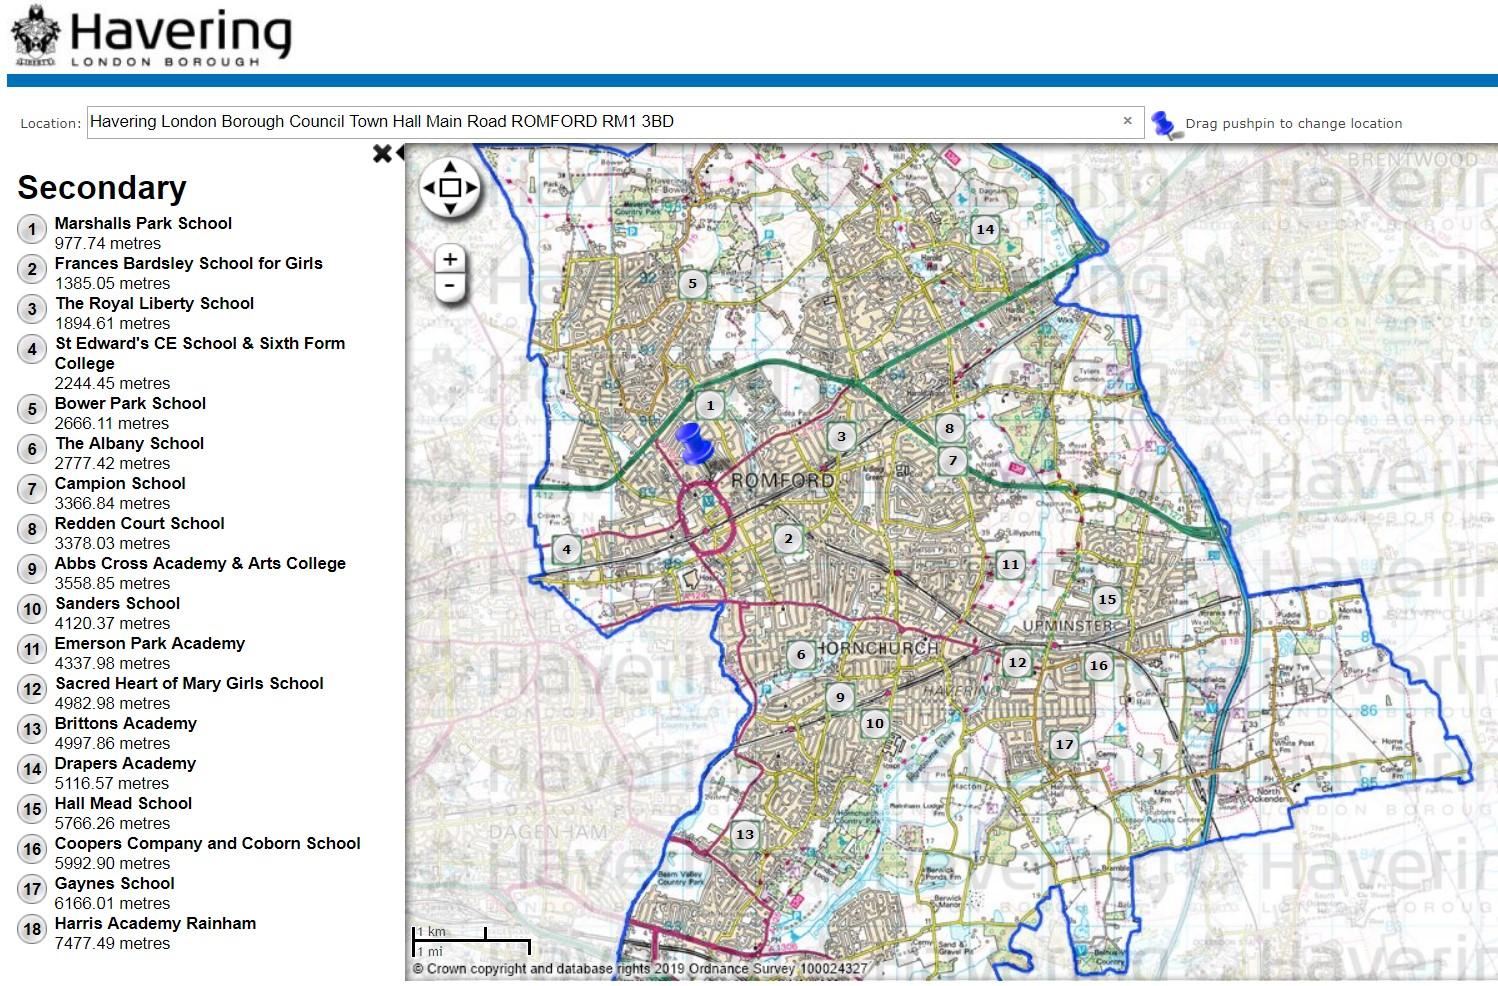Zoom in on the map
The image size is (1498, 986).
click(450, 259)
